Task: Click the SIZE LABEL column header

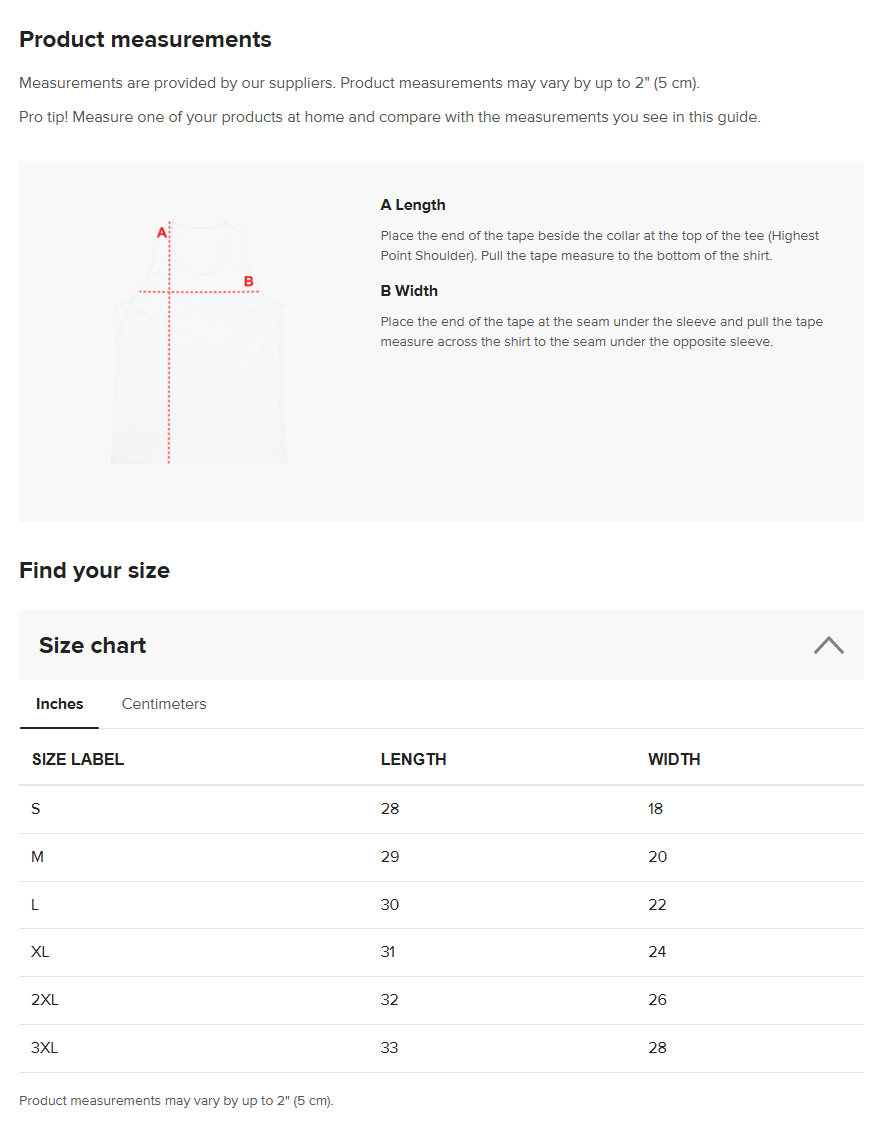Action: pyautogui.click(x=78, y=759)
